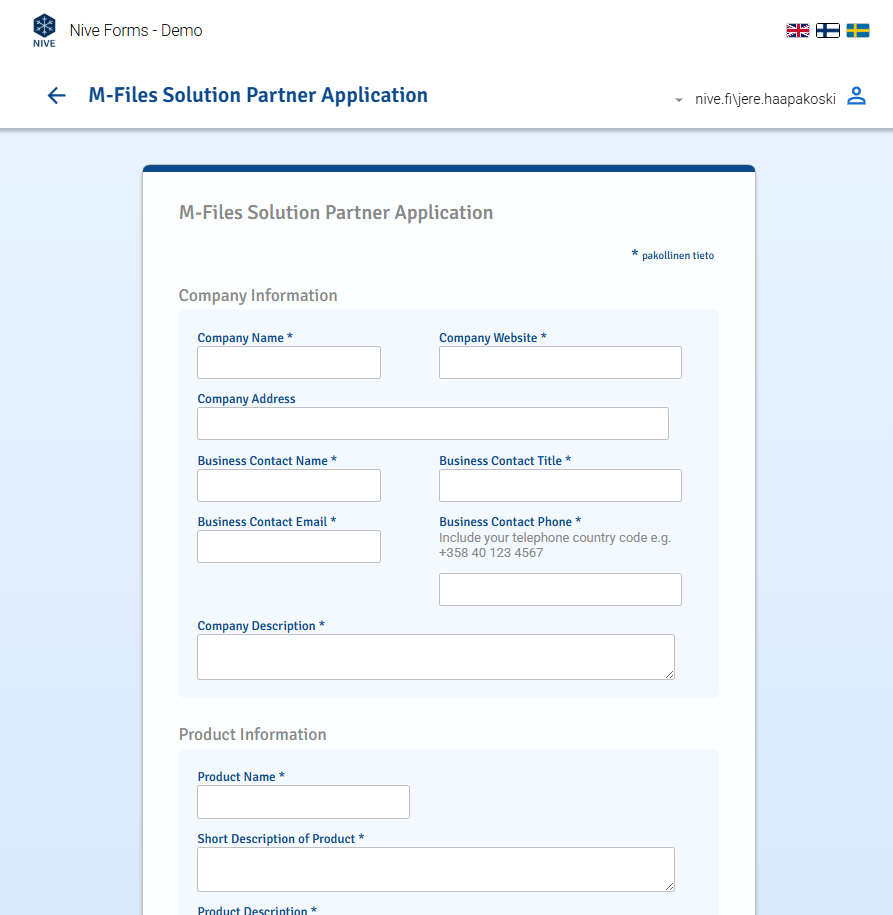Click the nive.fi\jere.haapakoski username
The height and width of the screenshot is (915, 893).
click(x=765, y=99)
